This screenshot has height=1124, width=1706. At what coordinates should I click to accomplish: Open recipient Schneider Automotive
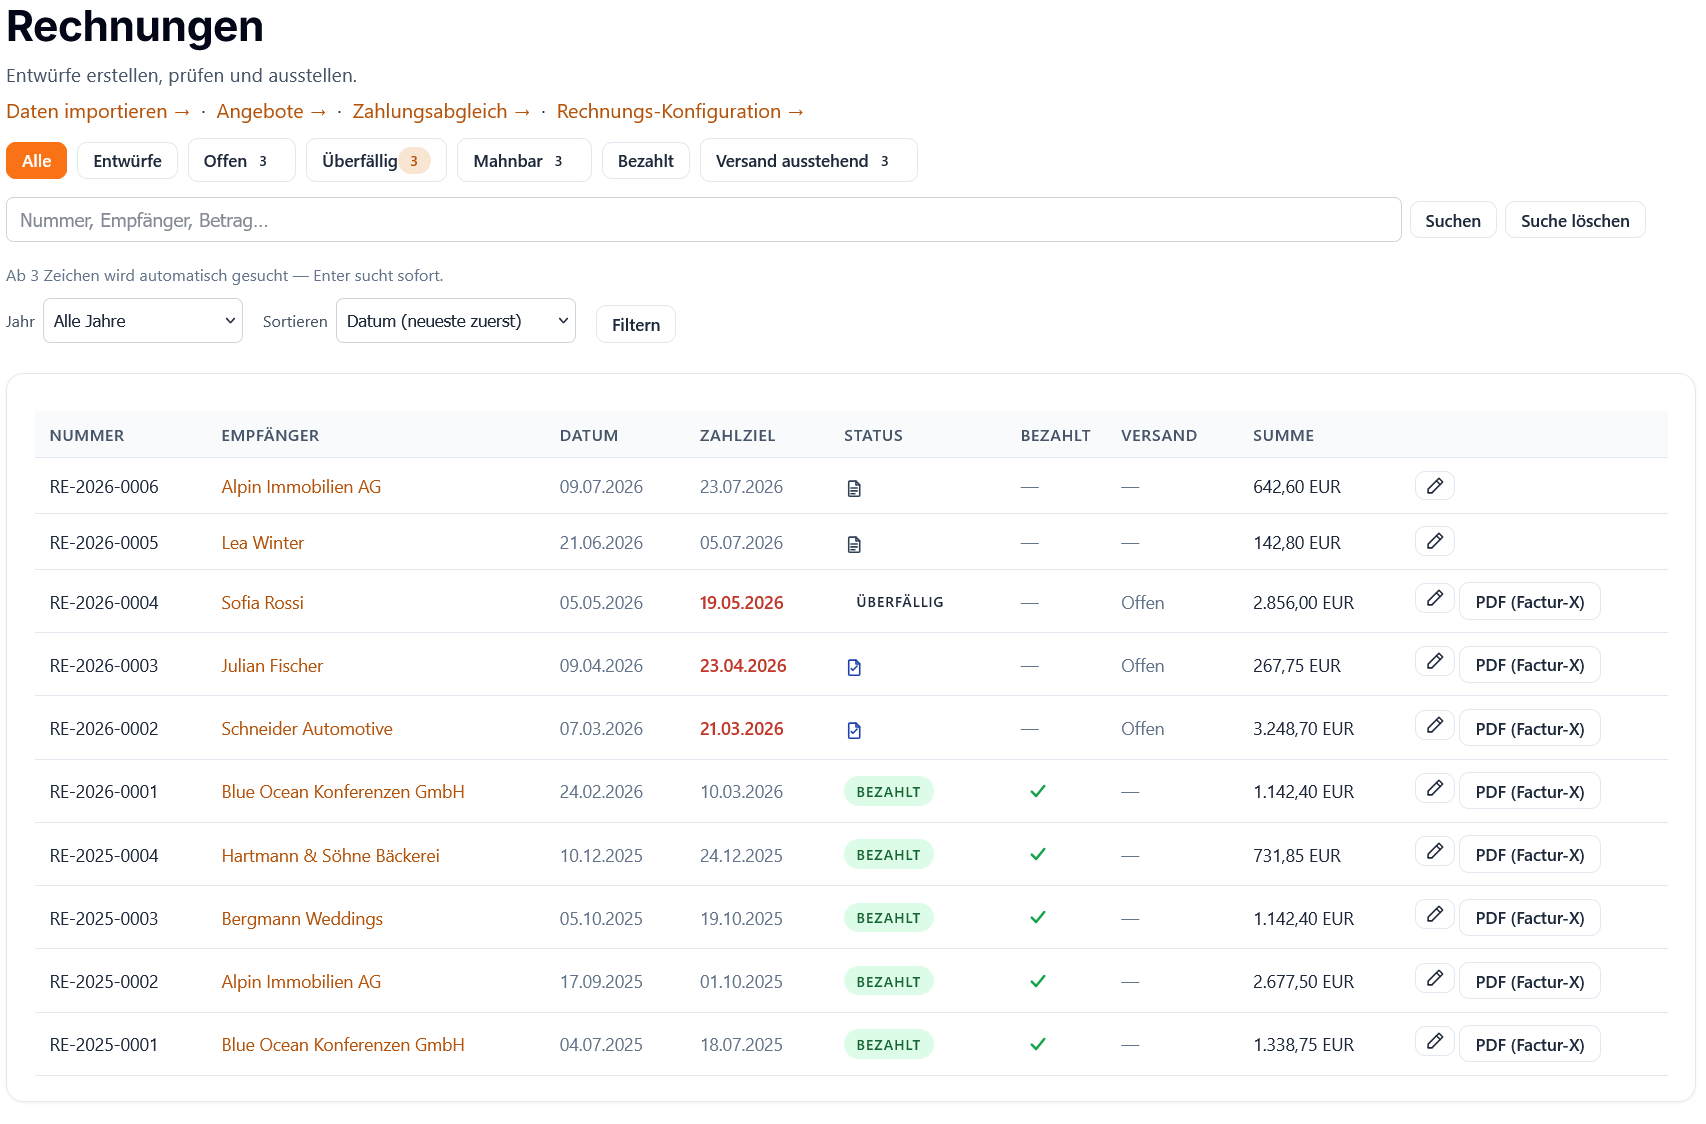307,729
